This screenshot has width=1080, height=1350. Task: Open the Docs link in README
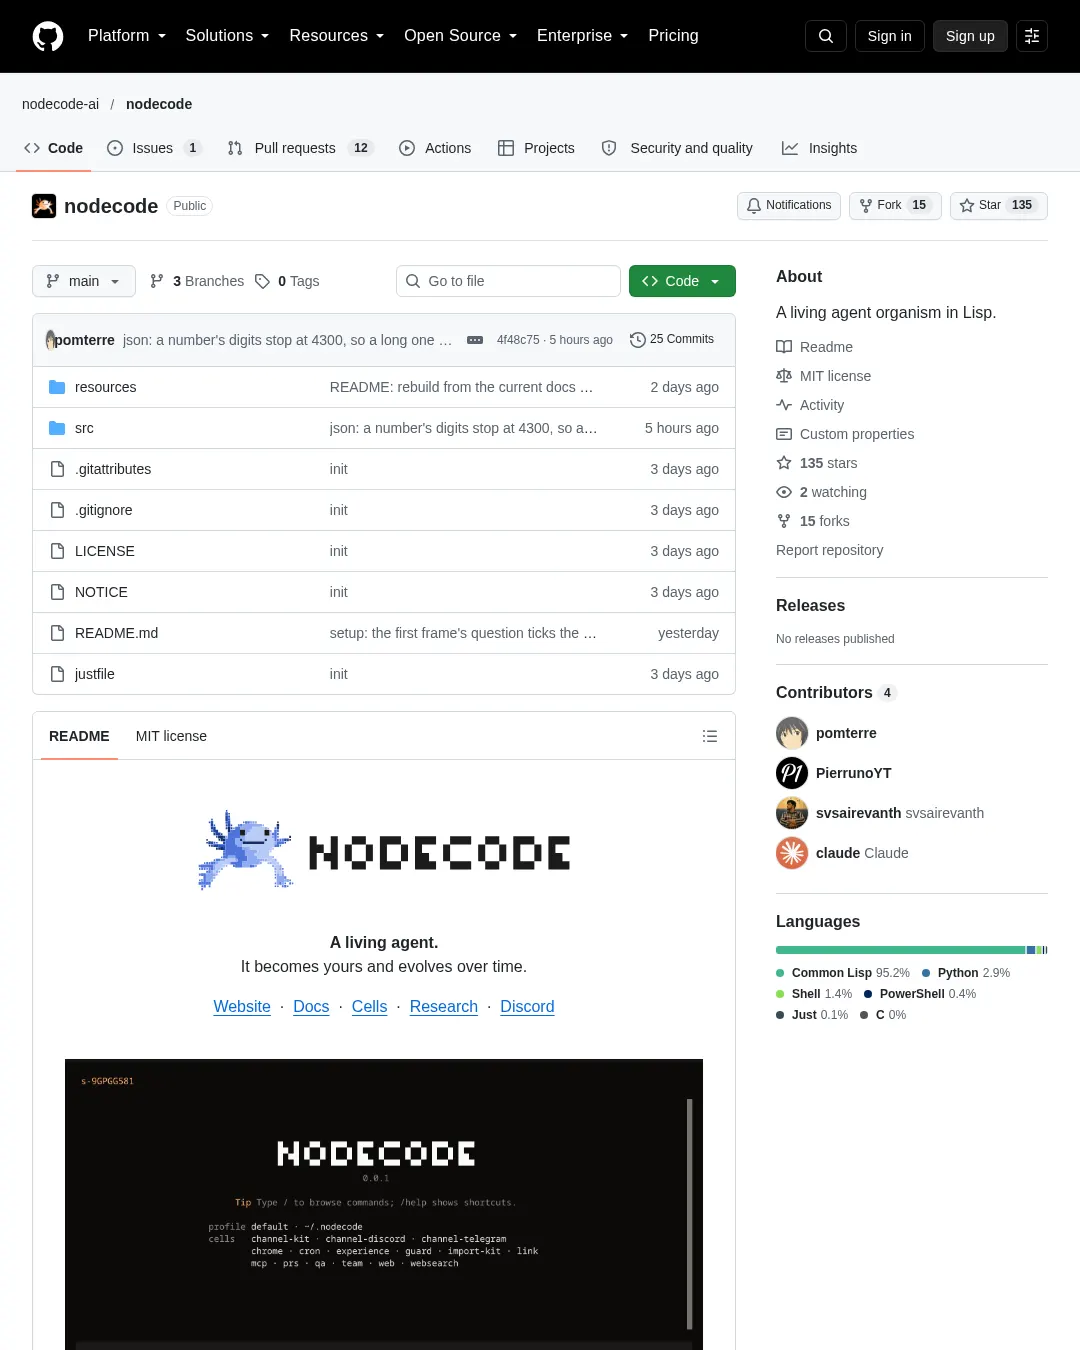(311, 1007)
